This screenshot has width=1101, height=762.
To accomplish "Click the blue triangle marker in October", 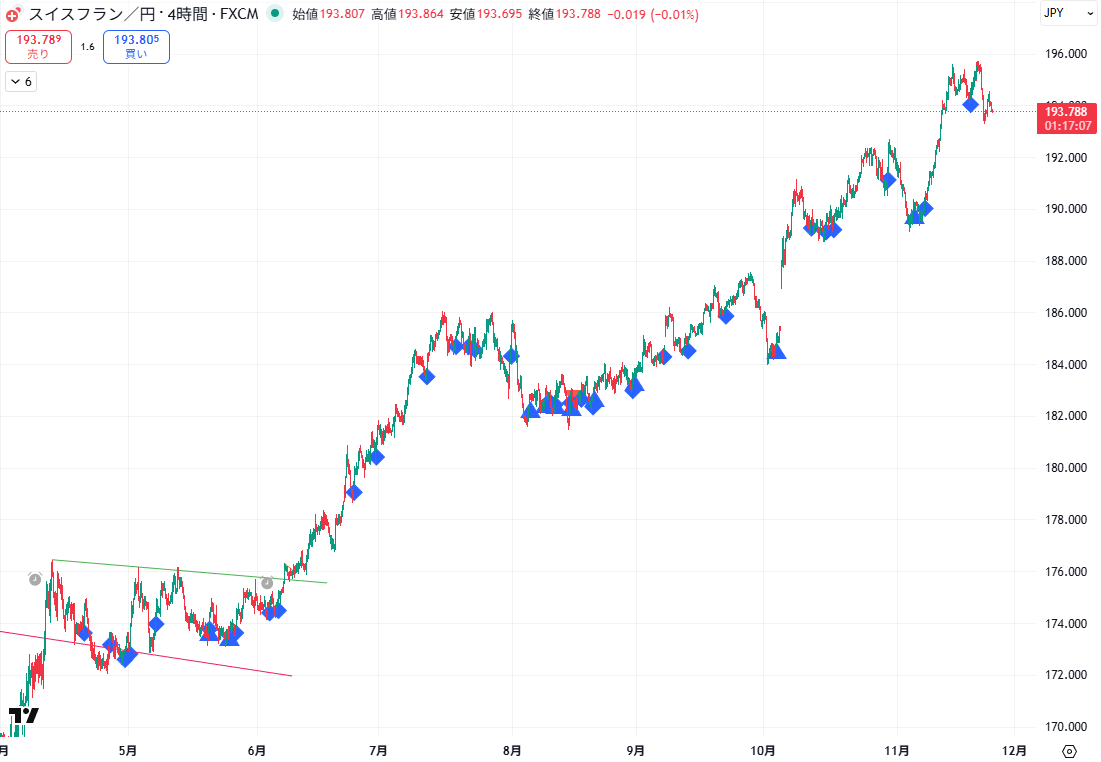I will click(x=777, y=351).
